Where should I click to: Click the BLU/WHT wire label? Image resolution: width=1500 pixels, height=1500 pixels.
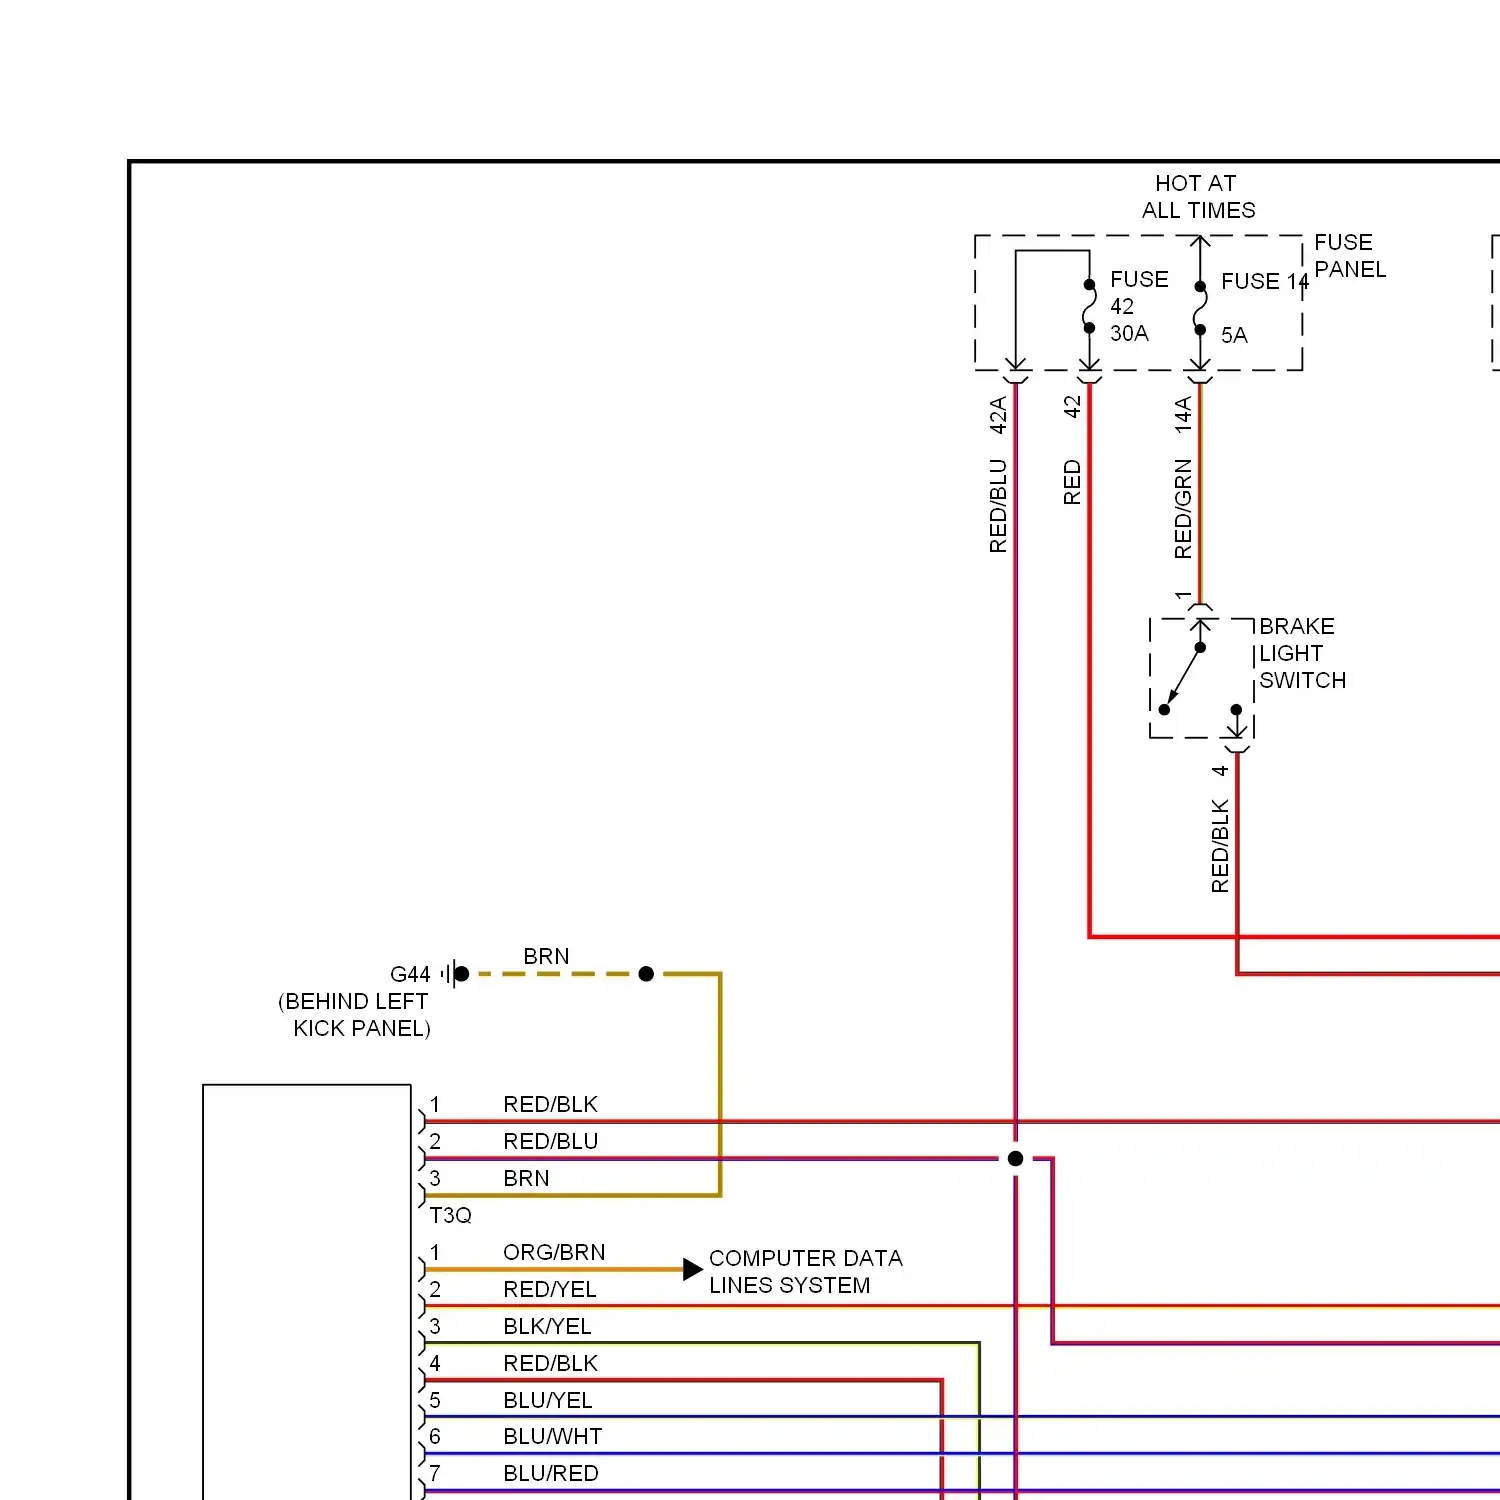[552, 1436]
